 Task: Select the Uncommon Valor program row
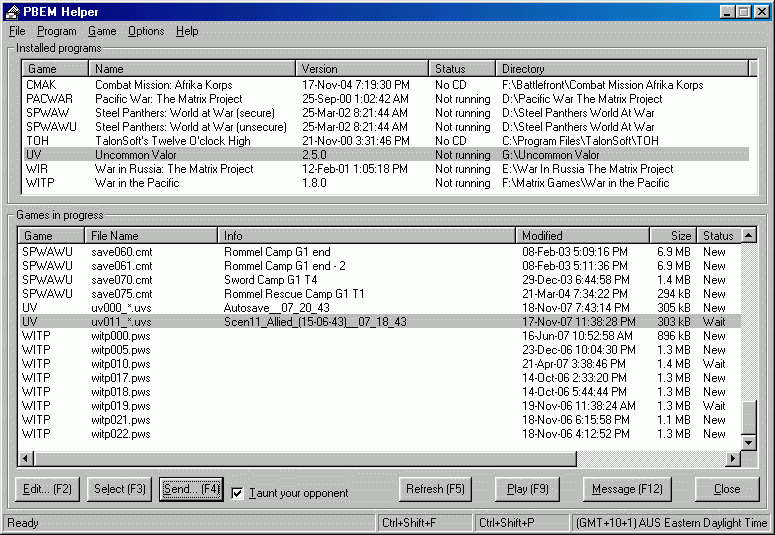point(387,155)
